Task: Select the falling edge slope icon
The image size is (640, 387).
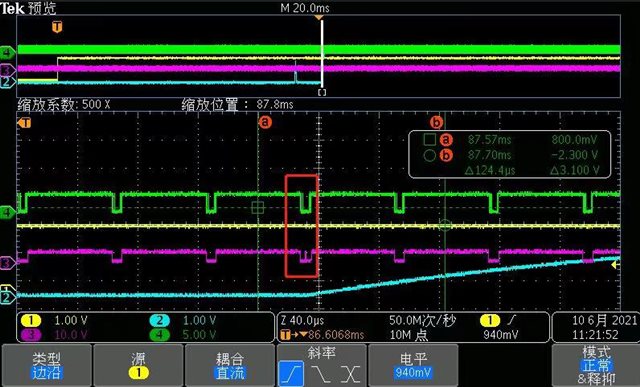Action: click(321, 374)
